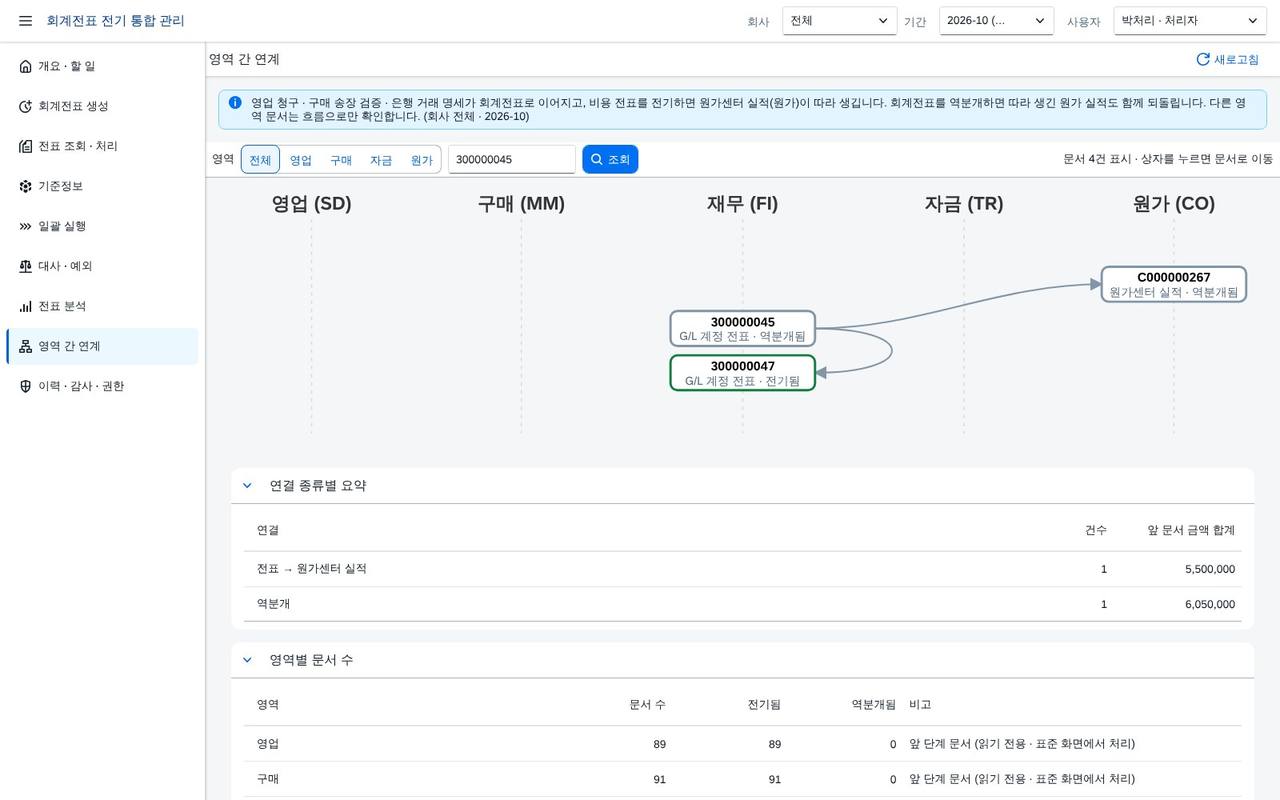Screen dimensions: 1280x800
Task: Collapse the 영역별 문서 수 section
Action: 248,660
